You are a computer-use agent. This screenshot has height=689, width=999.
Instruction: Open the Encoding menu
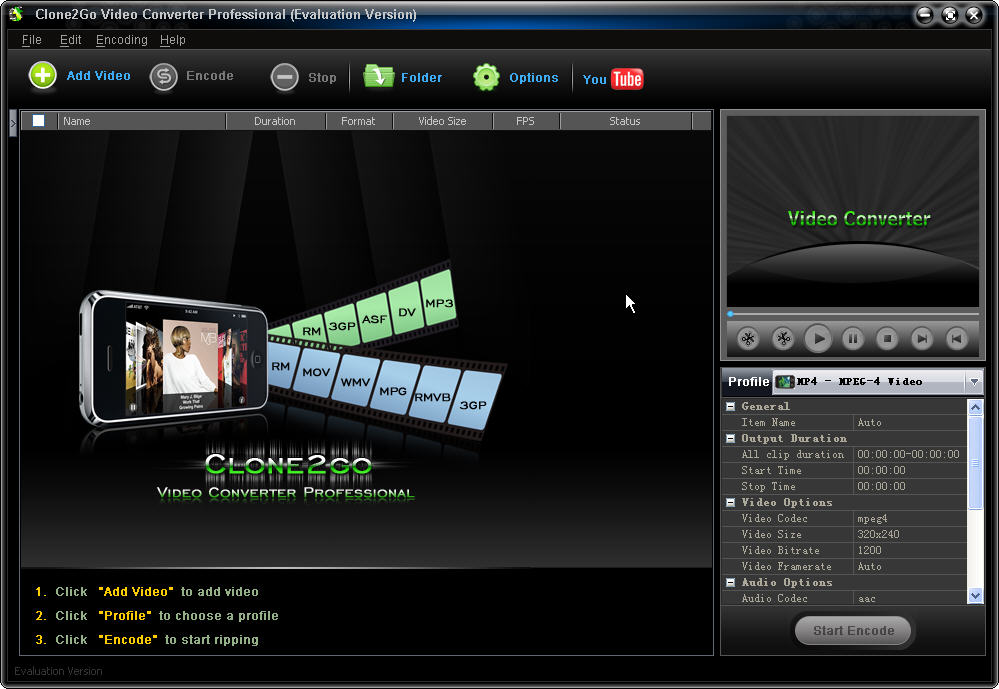[121, 40]
